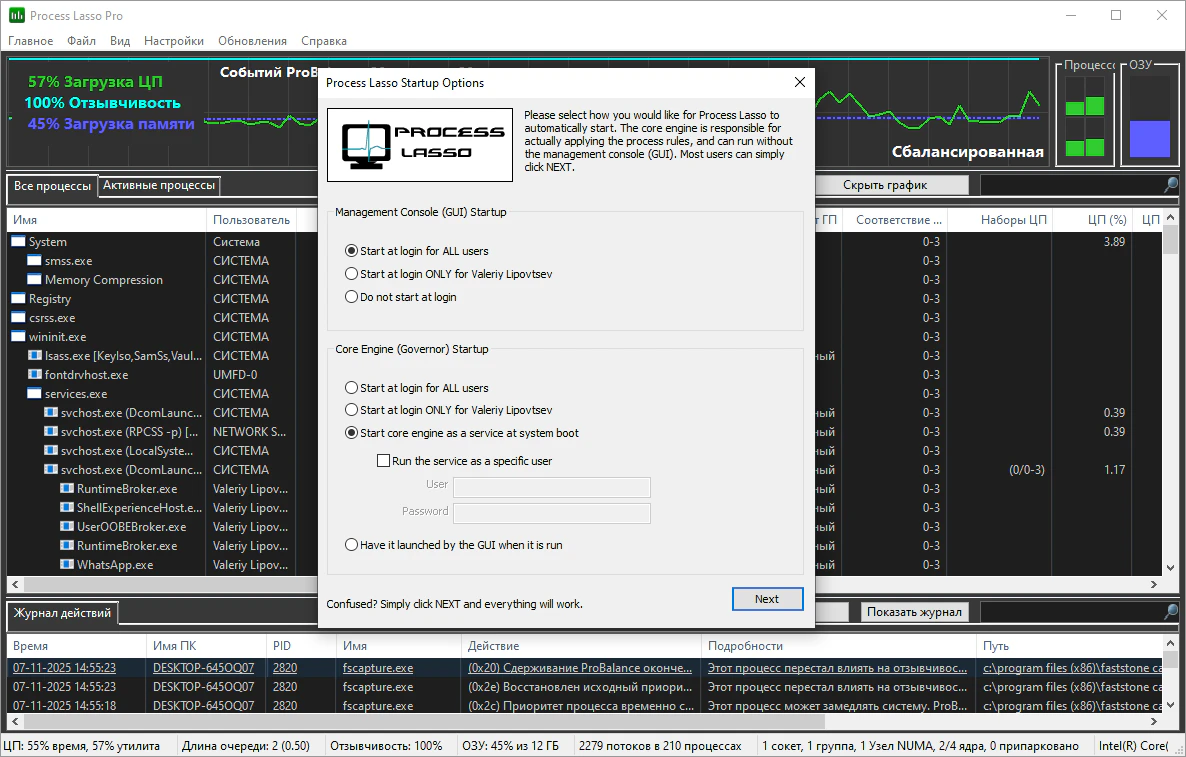
Task: Open the Главное menu
Action: (30, 41)
